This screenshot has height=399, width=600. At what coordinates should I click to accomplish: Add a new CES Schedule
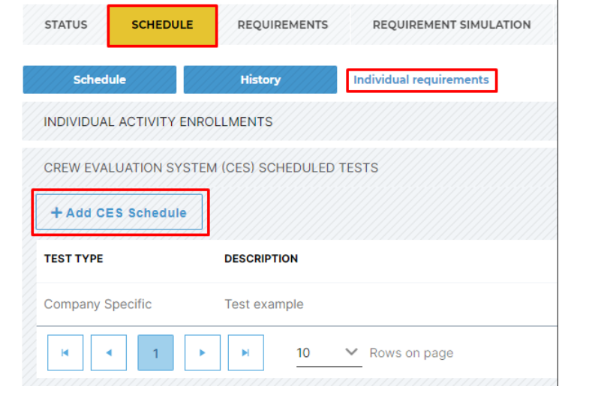119,212
